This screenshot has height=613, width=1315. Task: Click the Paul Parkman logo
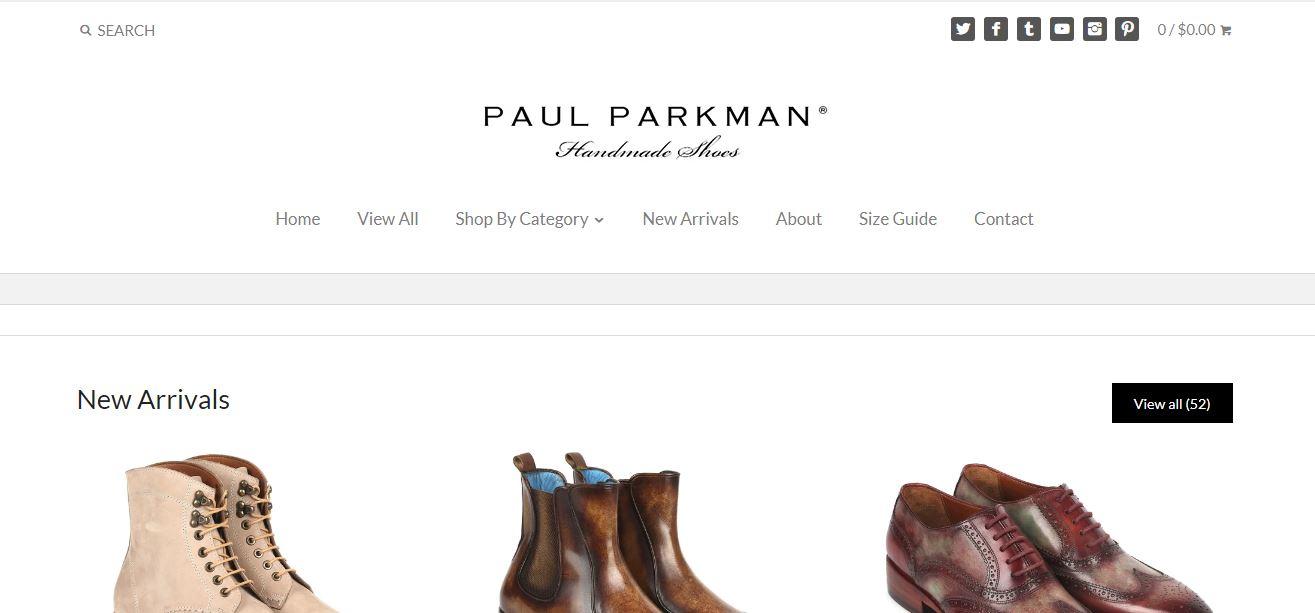pyautogui.click(x=656, y=132)
